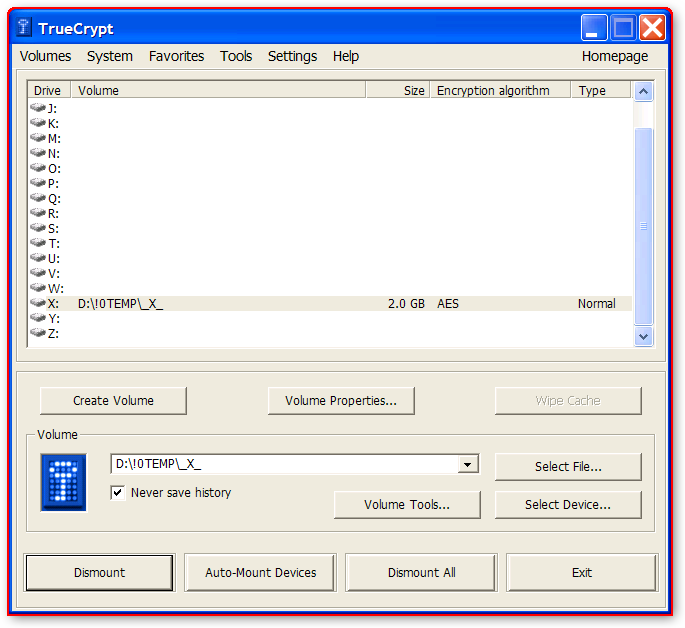Select the Z: drive icon in list
The height and width of the screenshot is (628, 685).
(x=38, y=333)
